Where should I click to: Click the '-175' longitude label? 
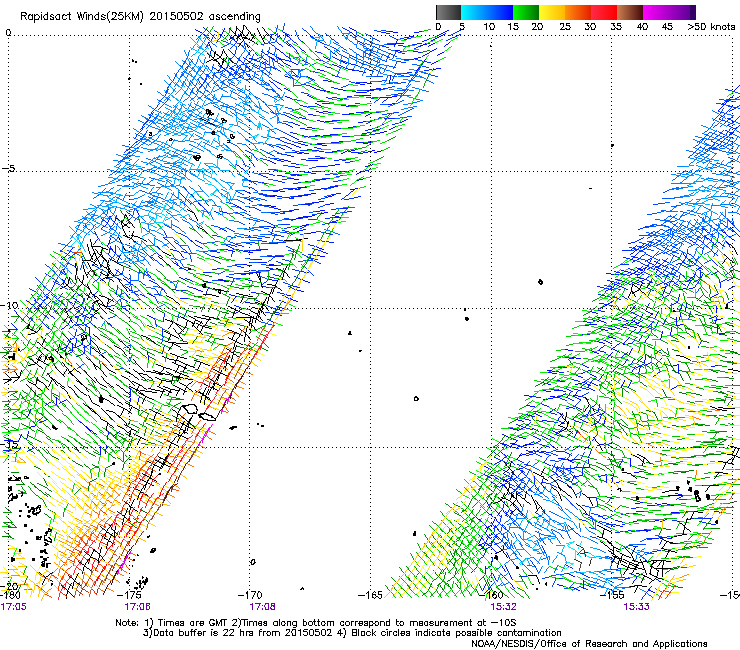[129, 595]
